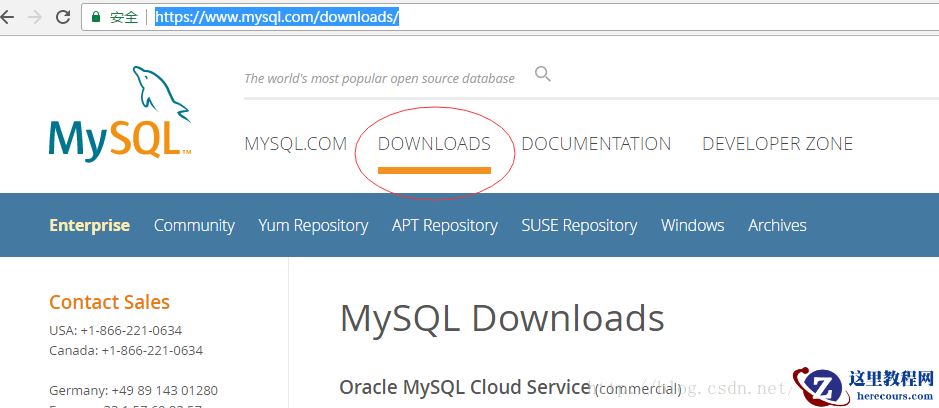Image resolution: width=939 pixels, height=408 pixels.
Task: Select the mysql.com downloads URL in address bar
Action: tap(277, 17)
